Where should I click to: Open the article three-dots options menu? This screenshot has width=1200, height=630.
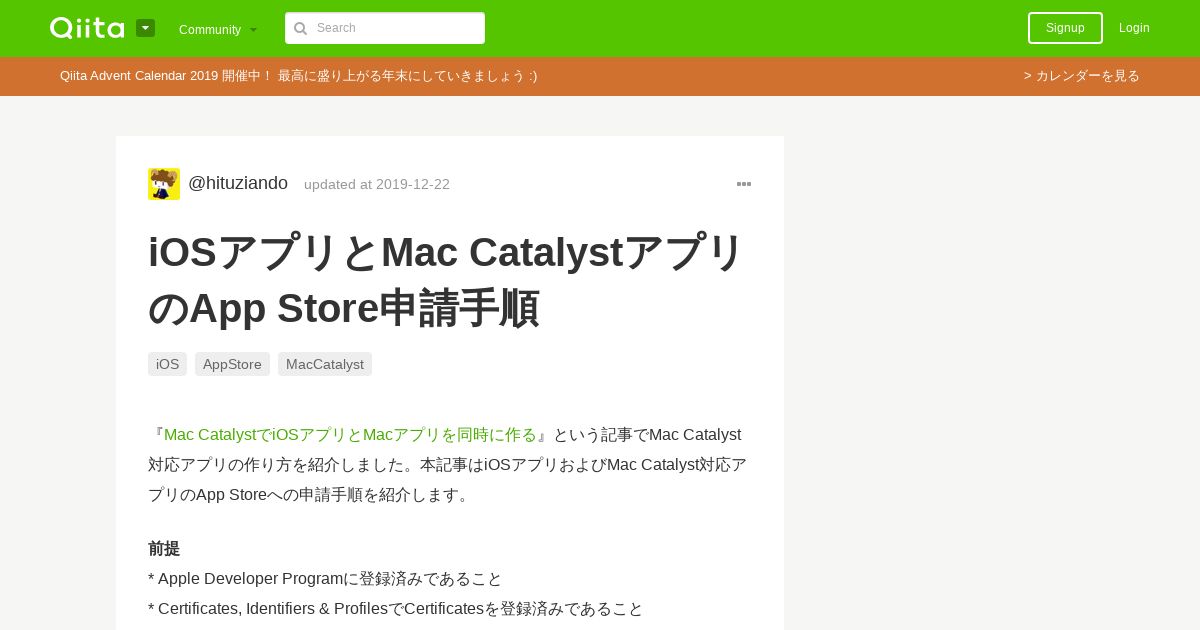[x=744, y=184]
